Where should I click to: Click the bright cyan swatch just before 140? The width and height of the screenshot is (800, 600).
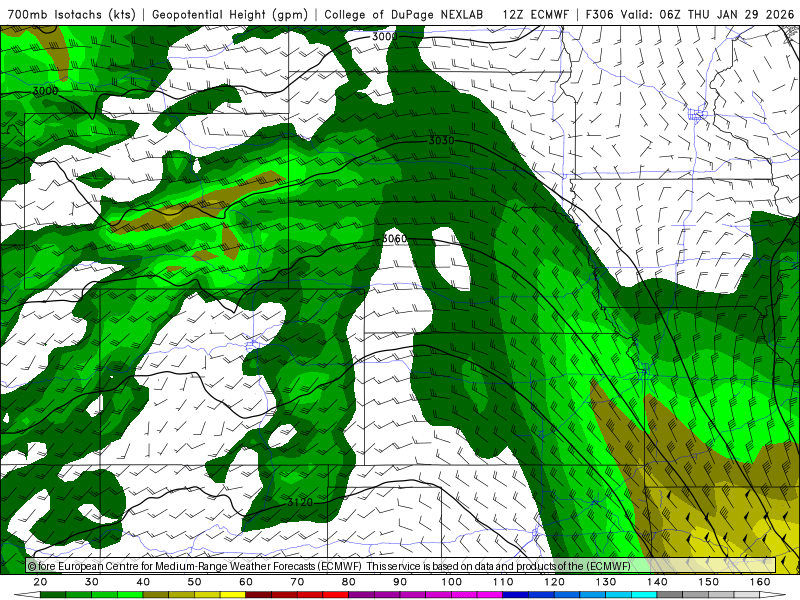click(x=644, y=595)
